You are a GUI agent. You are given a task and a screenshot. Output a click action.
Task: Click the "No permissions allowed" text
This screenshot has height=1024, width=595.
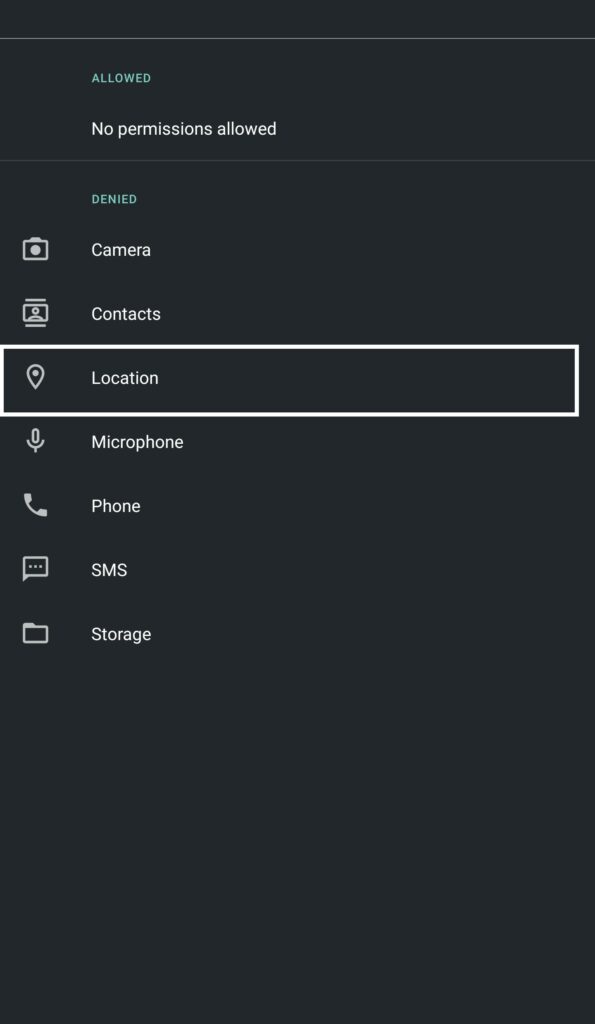click(x=184, y=129)
